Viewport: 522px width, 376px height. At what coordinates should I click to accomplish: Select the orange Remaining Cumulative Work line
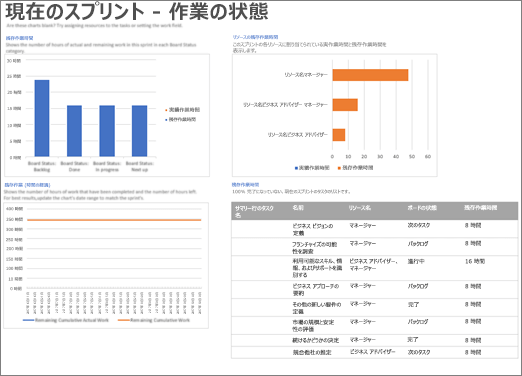tap(114, 220)
